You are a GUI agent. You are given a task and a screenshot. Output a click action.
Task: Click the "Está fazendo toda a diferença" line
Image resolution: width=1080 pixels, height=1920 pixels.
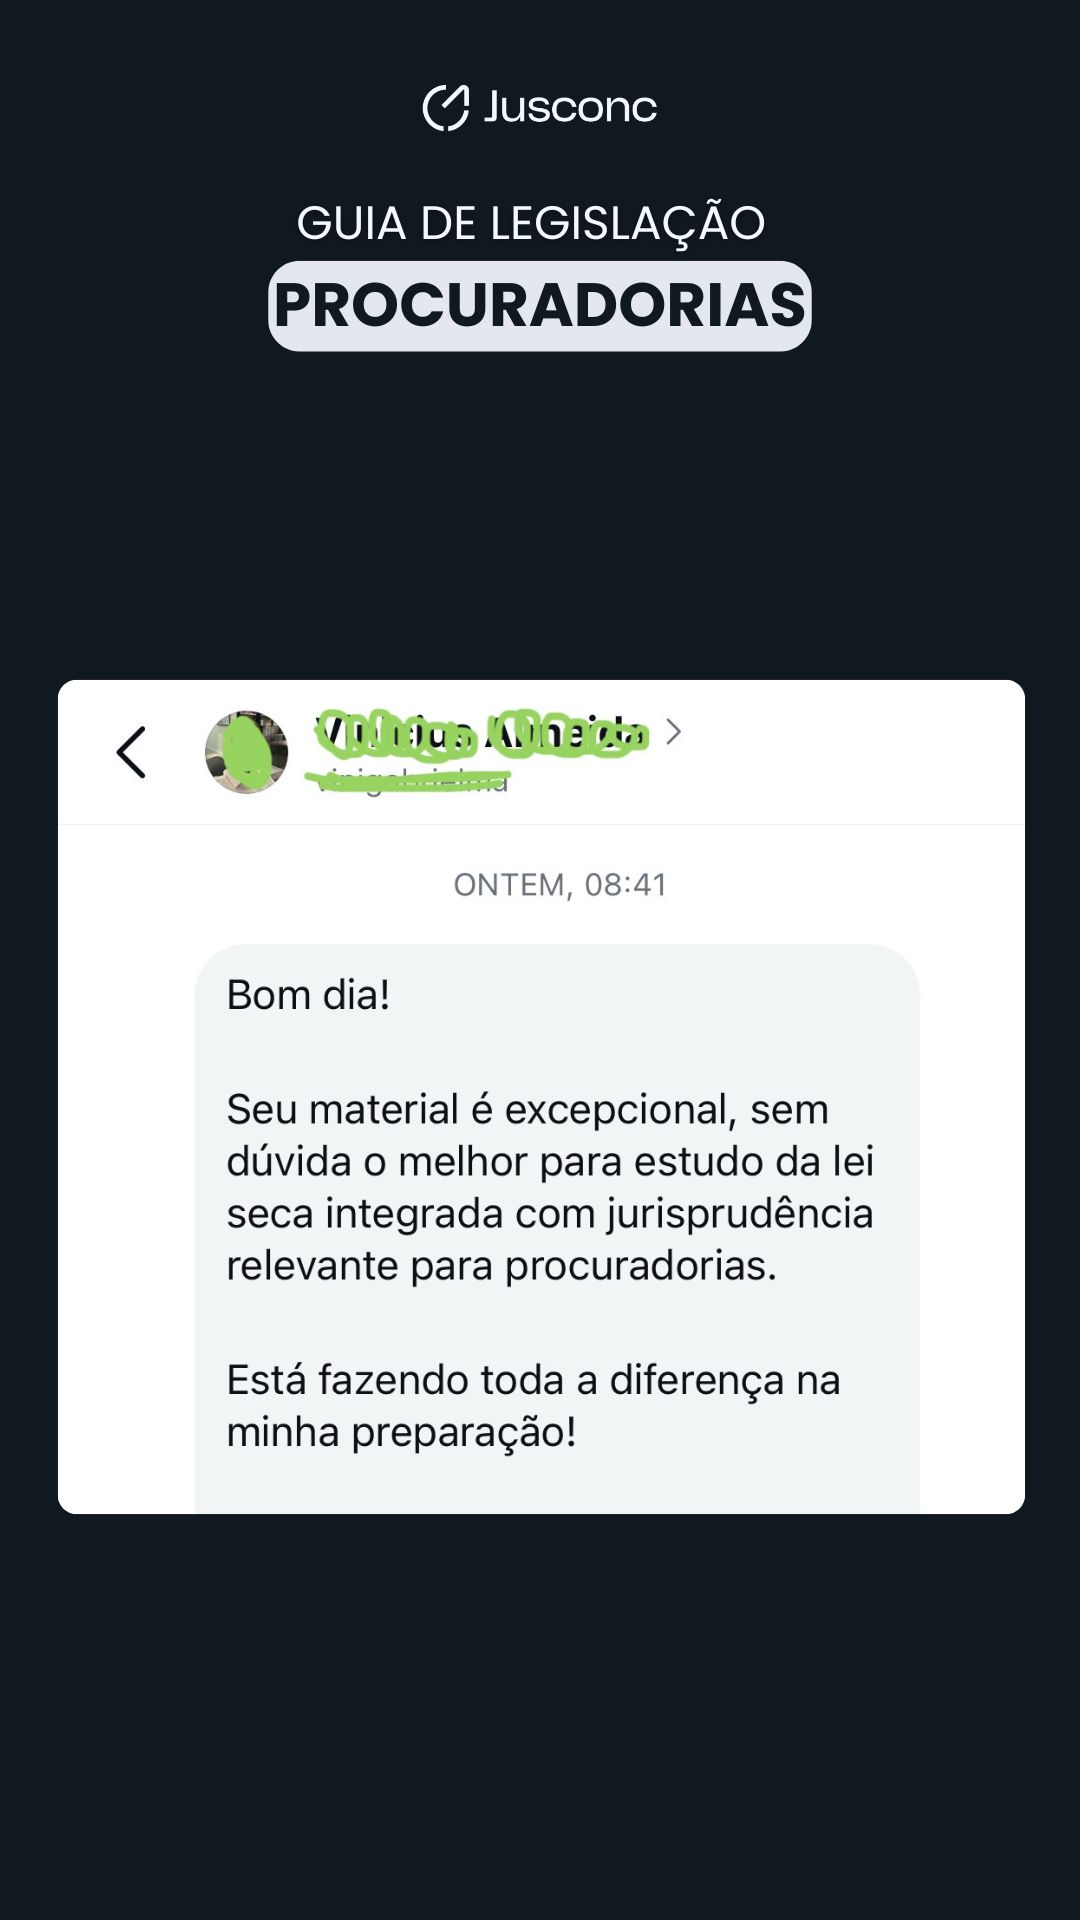pyautogui.click(x=533, y=1380)
